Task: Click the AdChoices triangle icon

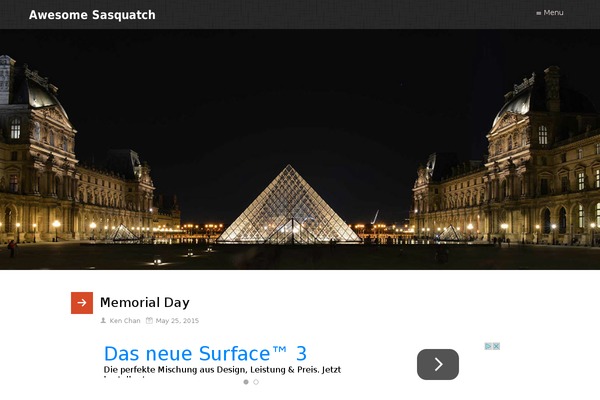Action: point(488,346)
